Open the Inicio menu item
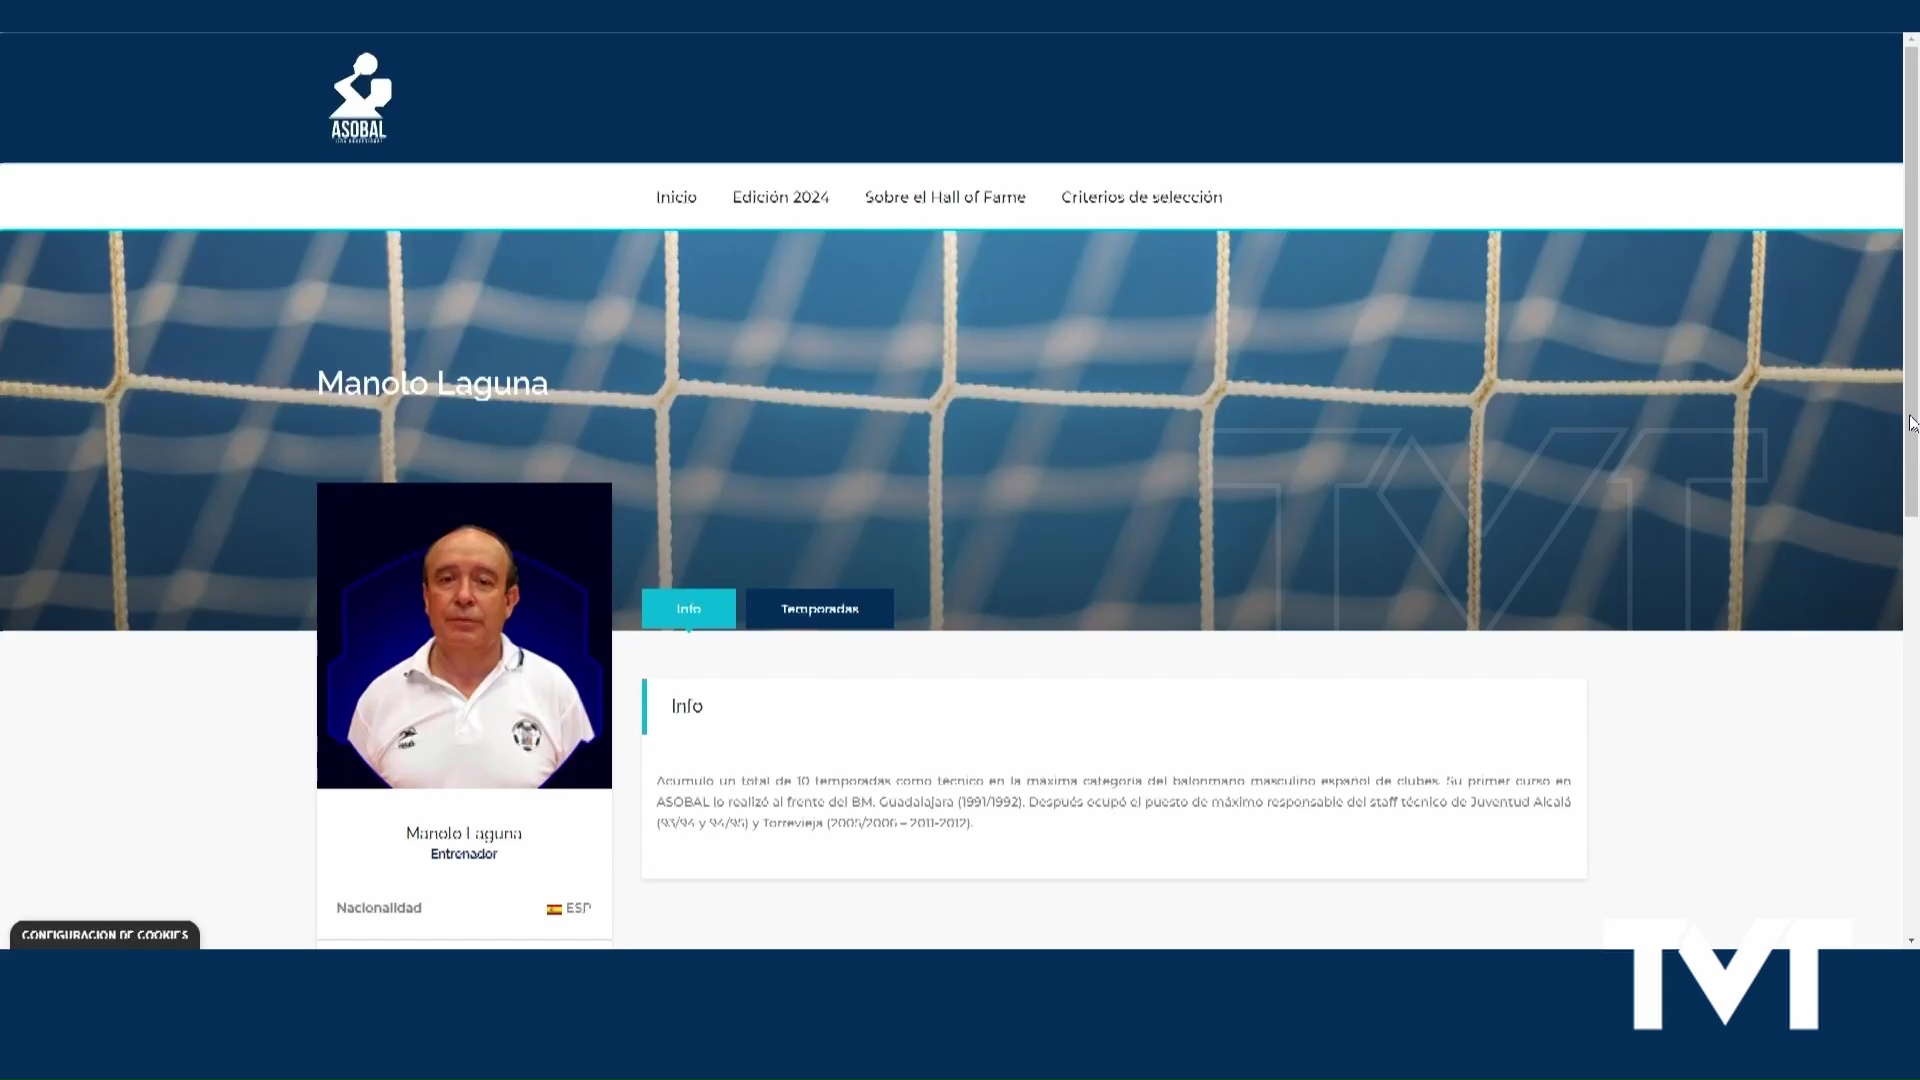Viewport: 1920px width, 1080px height. click(x=676, y=197)
